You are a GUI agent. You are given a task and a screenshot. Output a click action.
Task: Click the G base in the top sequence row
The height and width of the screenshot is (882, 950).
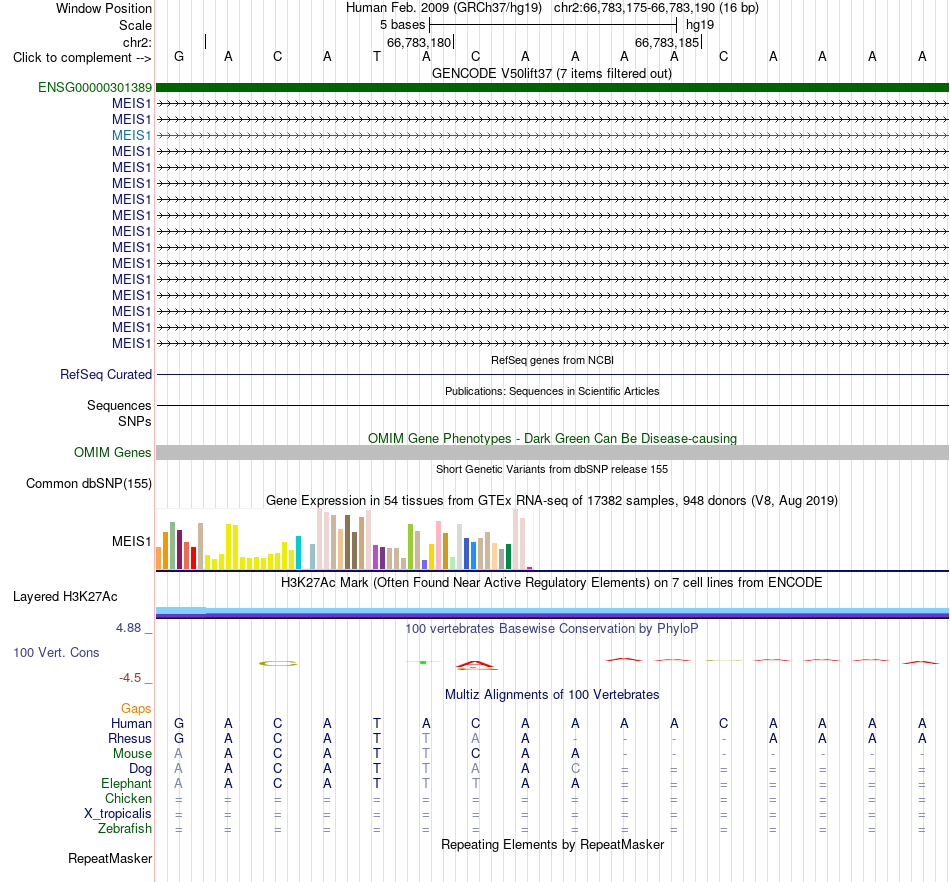point(179,56)
